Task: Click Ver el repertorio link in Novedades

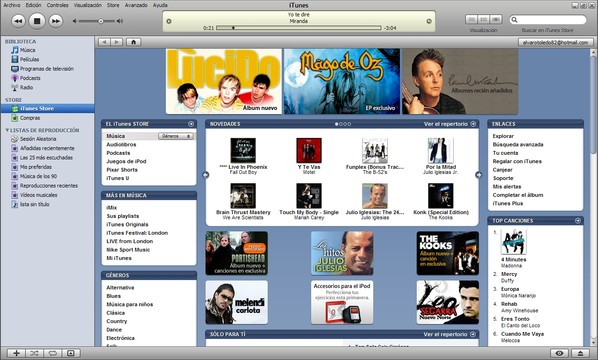Action: [x=445, y=124]
